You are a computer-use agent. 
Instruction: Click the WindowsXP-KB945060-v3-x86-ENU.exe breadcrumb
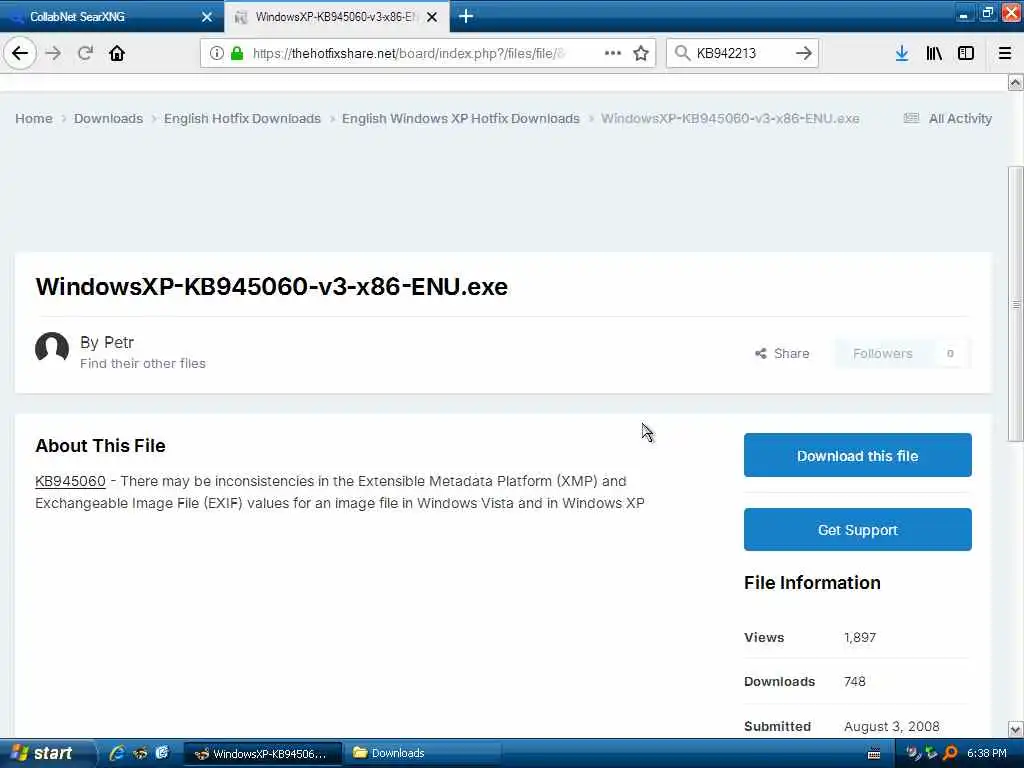click(x=730, y=118)
